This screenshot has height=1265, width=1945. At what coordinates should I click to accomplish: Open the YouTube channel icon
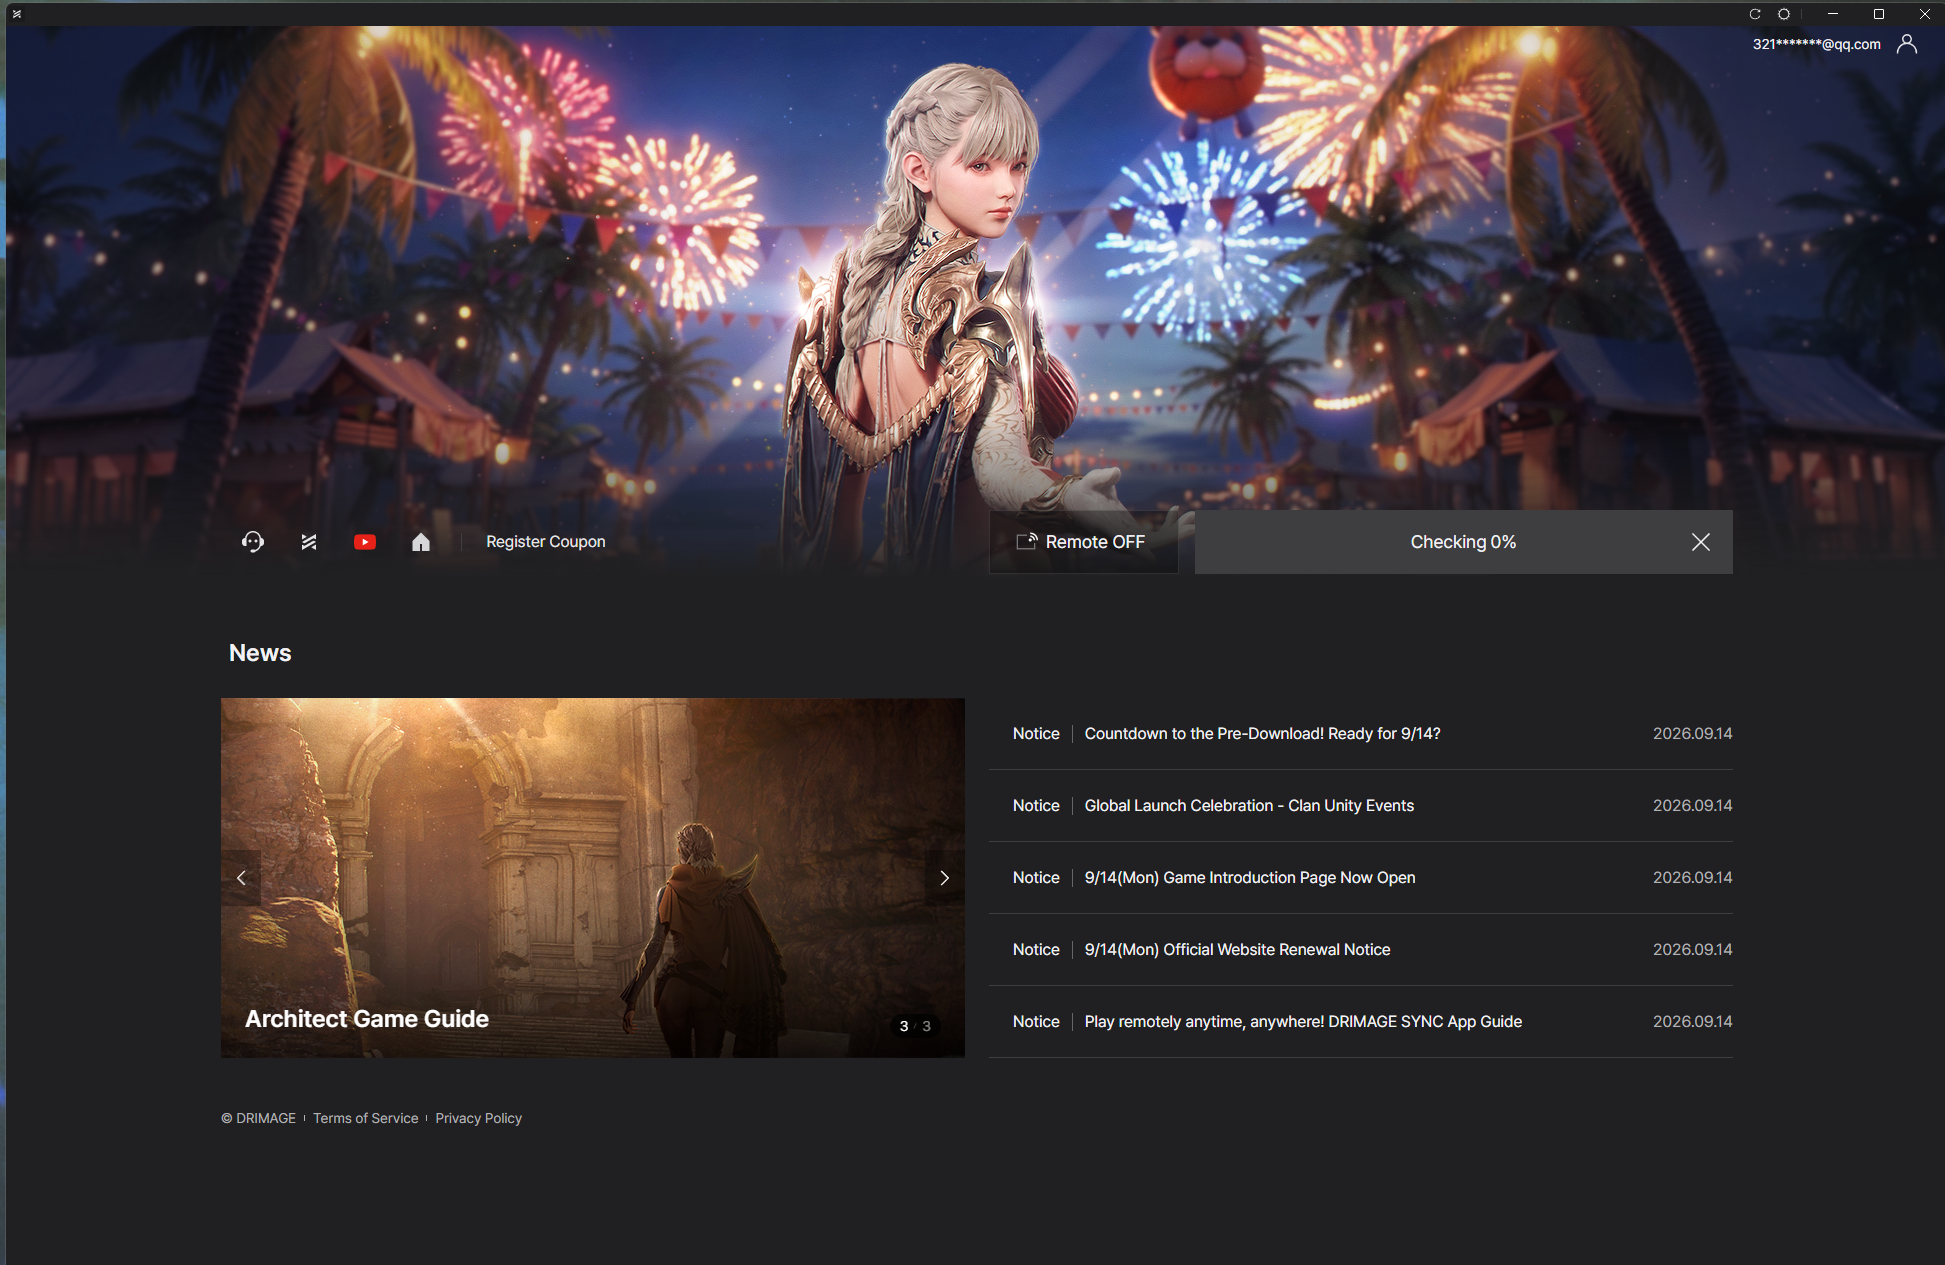click(365, 542)
